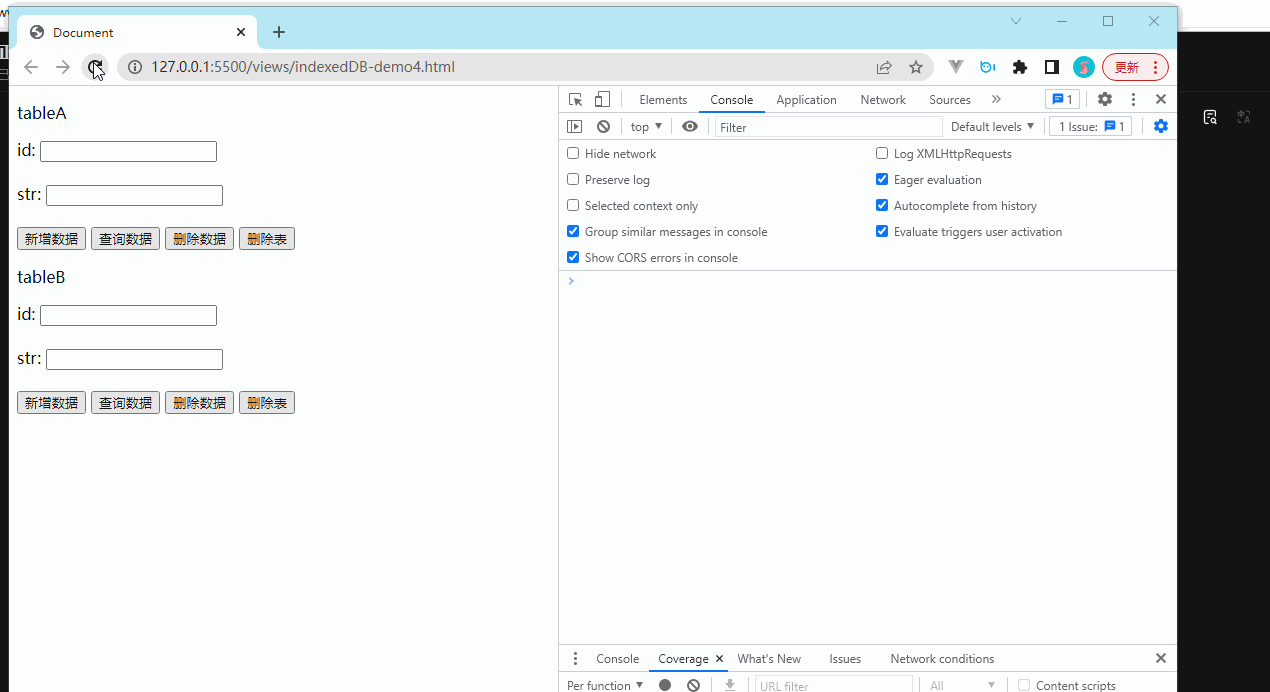The height and width of the screenshot is (692, 1270).
Task: Open the Network conditions drawer tab
Action: tap(942, 658)
